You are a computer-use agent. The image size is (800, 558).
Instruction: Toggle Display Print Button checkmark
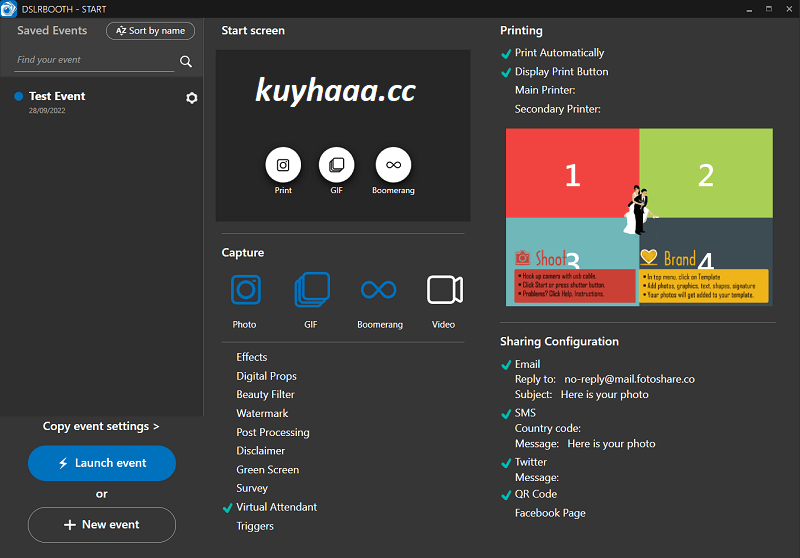click(x=506, y=72)
